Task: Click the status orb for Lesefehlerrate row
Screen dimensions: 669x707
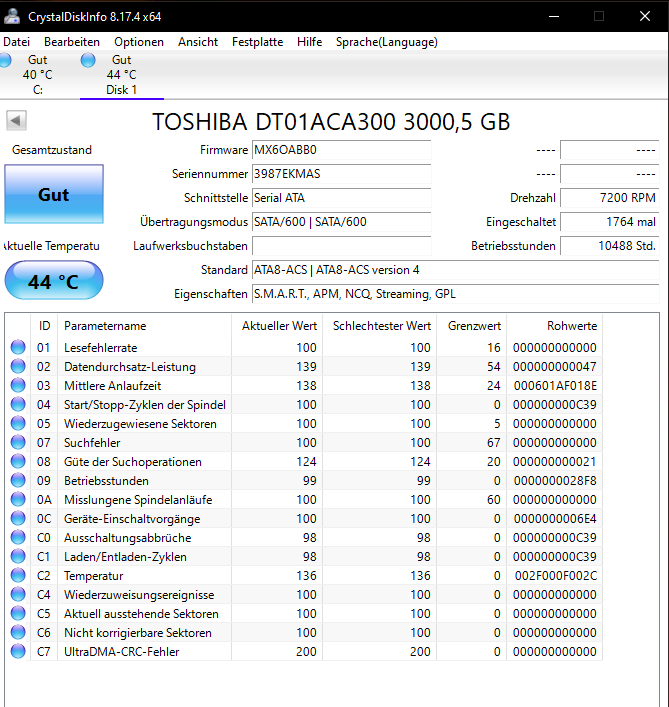Action: pyautogui.click(x=18, y=347)
